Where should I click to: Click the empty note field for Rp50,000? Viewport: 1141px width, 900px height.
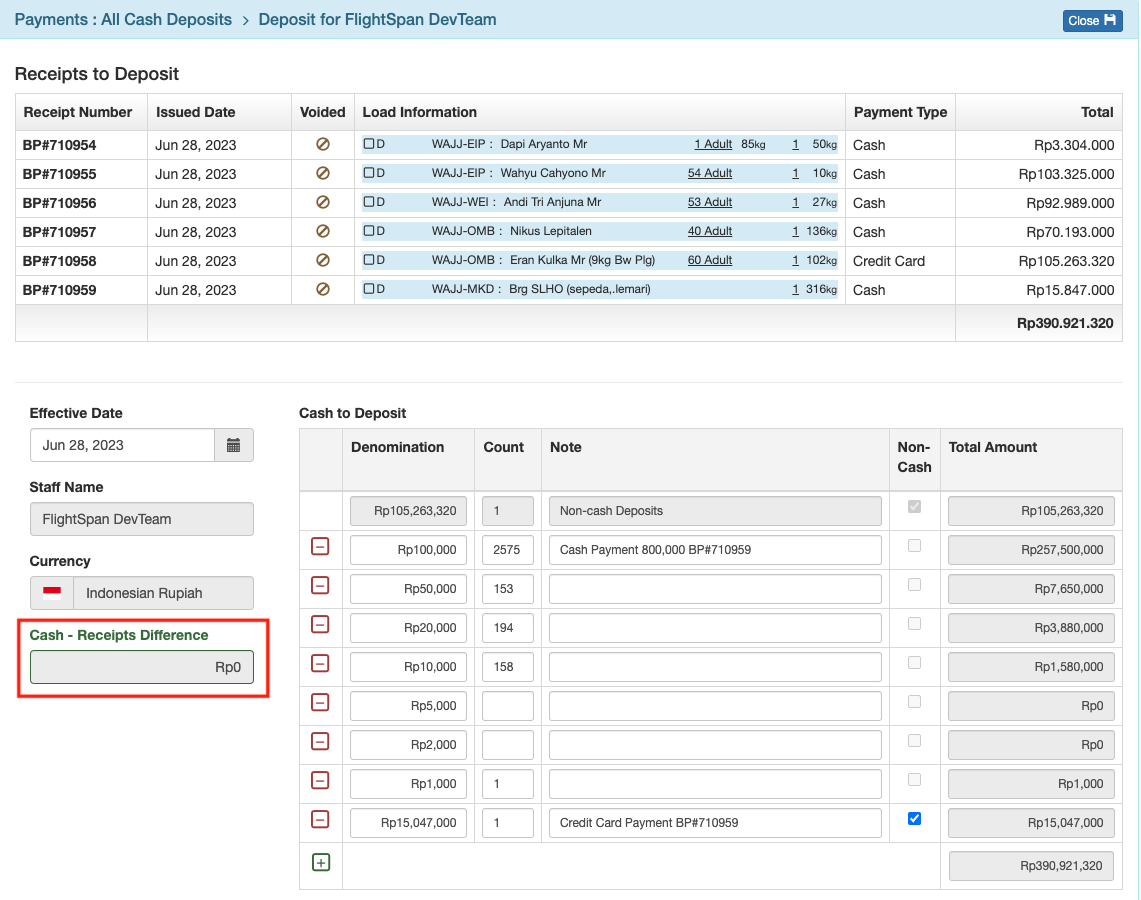coord(714,588)
